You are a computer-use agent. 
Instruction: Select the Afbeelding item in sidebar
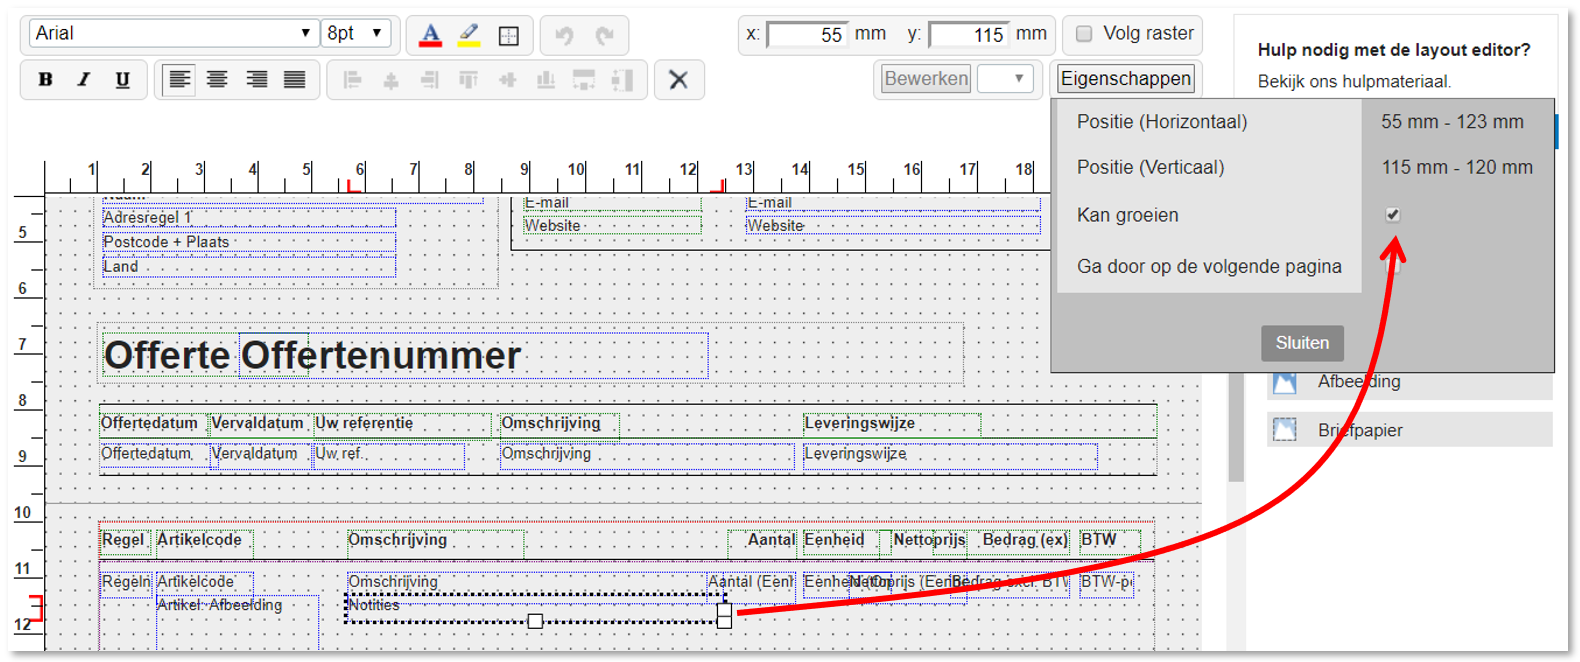click(x=1358, y=381)
